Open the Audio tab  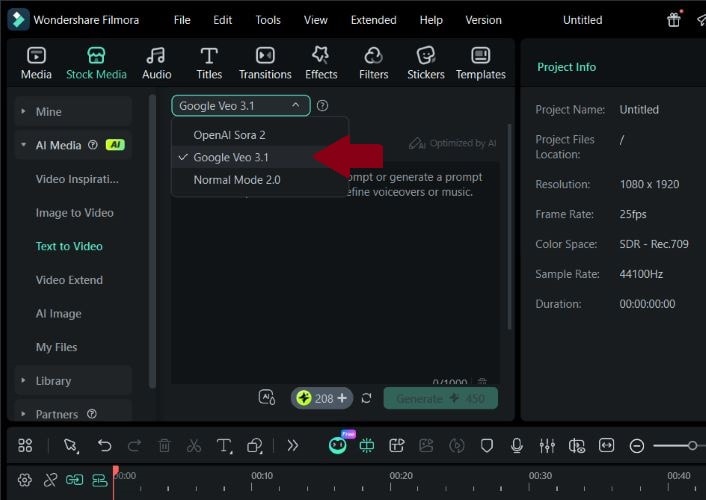pyautogui.click(x=156, y=63)
